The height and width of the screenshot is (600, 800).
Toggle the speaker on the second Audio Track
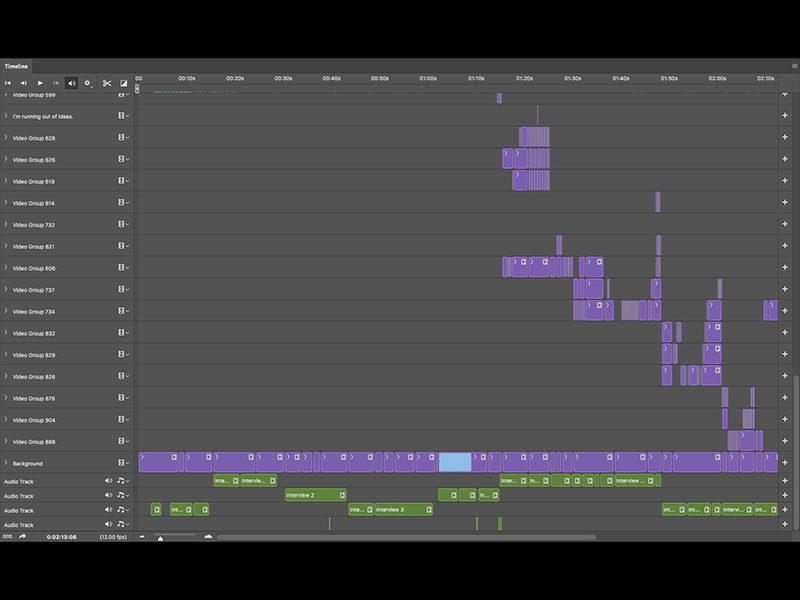(108, 495)
